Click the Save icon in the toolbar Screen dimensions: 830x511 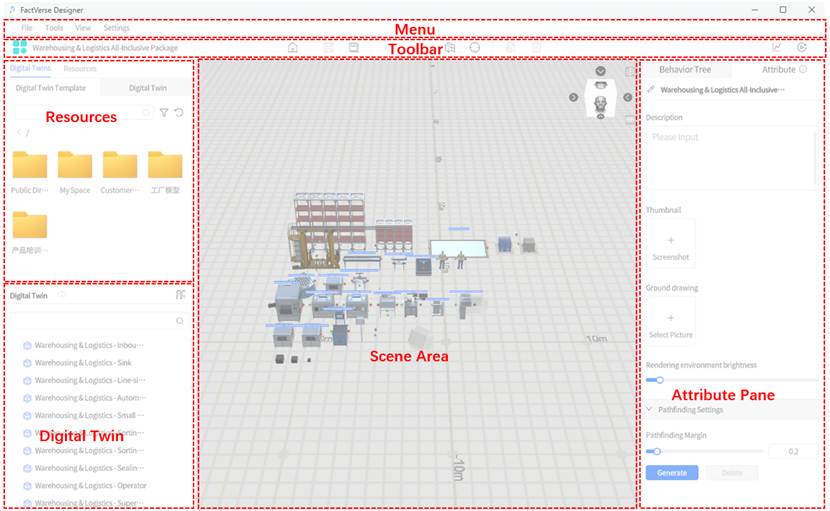click(354, 47)
